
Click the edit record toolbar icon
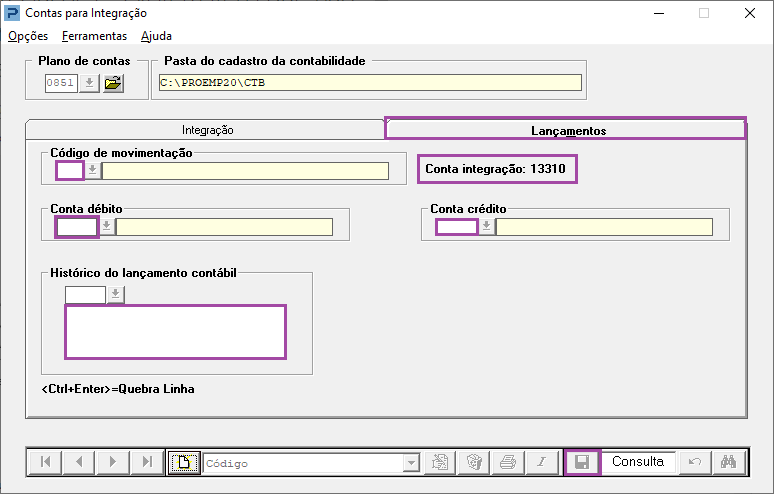tap(440, 462)
